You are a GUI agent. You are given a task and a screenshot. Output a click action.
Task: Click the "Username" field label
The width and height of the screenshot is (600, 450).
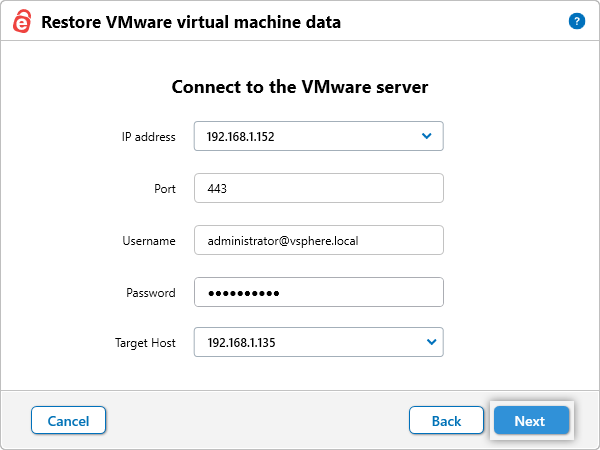coord(150,241)
